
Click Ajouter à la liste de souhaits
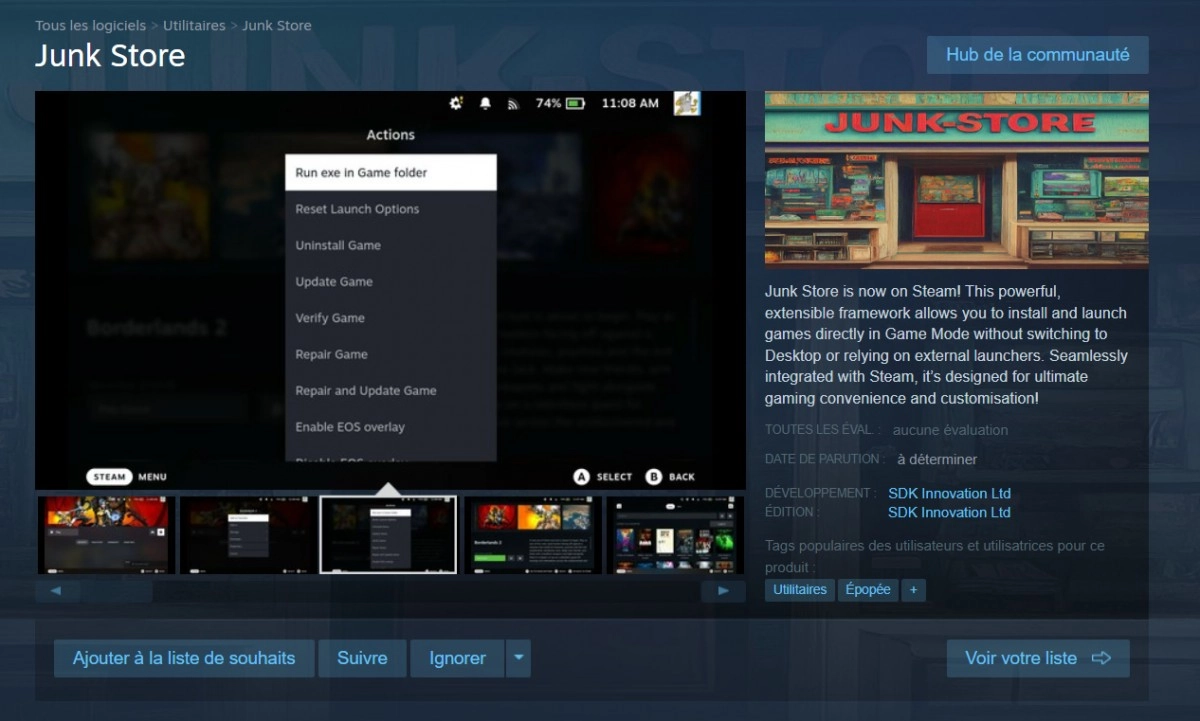(x=184, y=658)
